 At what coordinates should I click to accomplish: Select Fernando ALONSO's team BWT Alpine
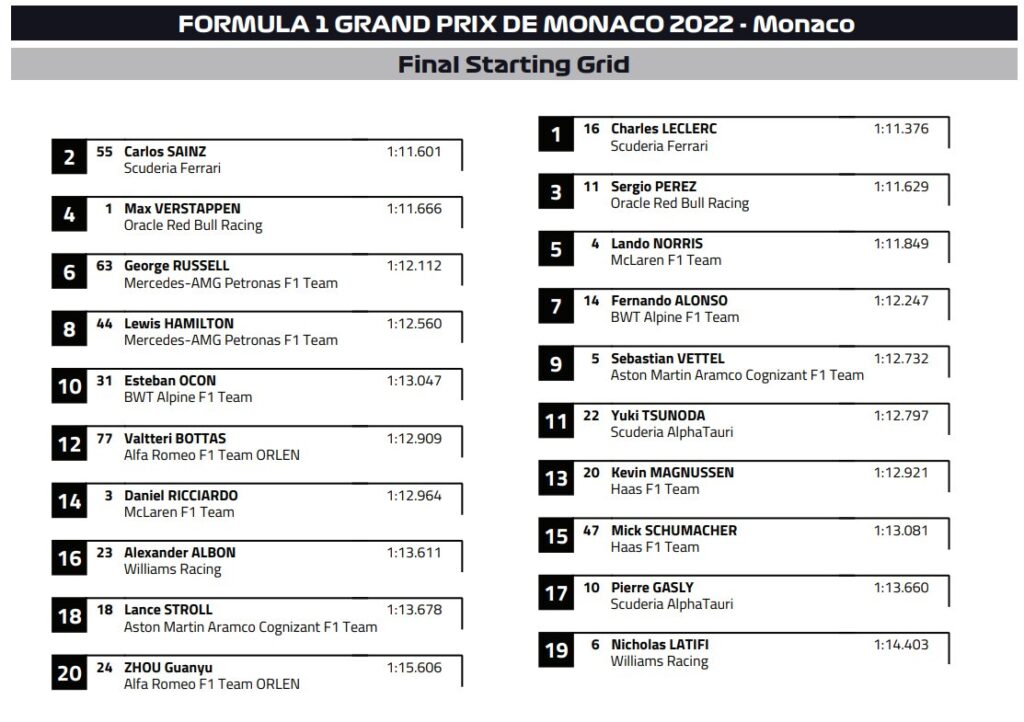point(674,318)
